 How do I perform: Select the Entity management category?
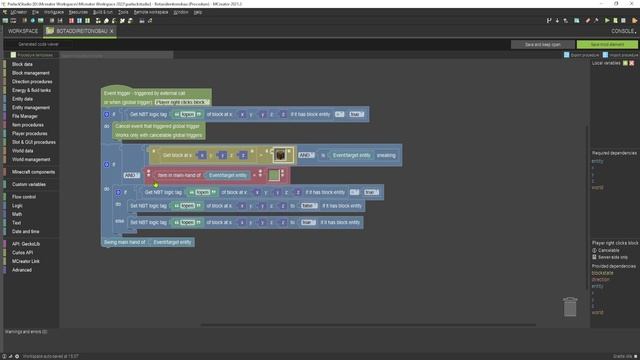[31, 108]
